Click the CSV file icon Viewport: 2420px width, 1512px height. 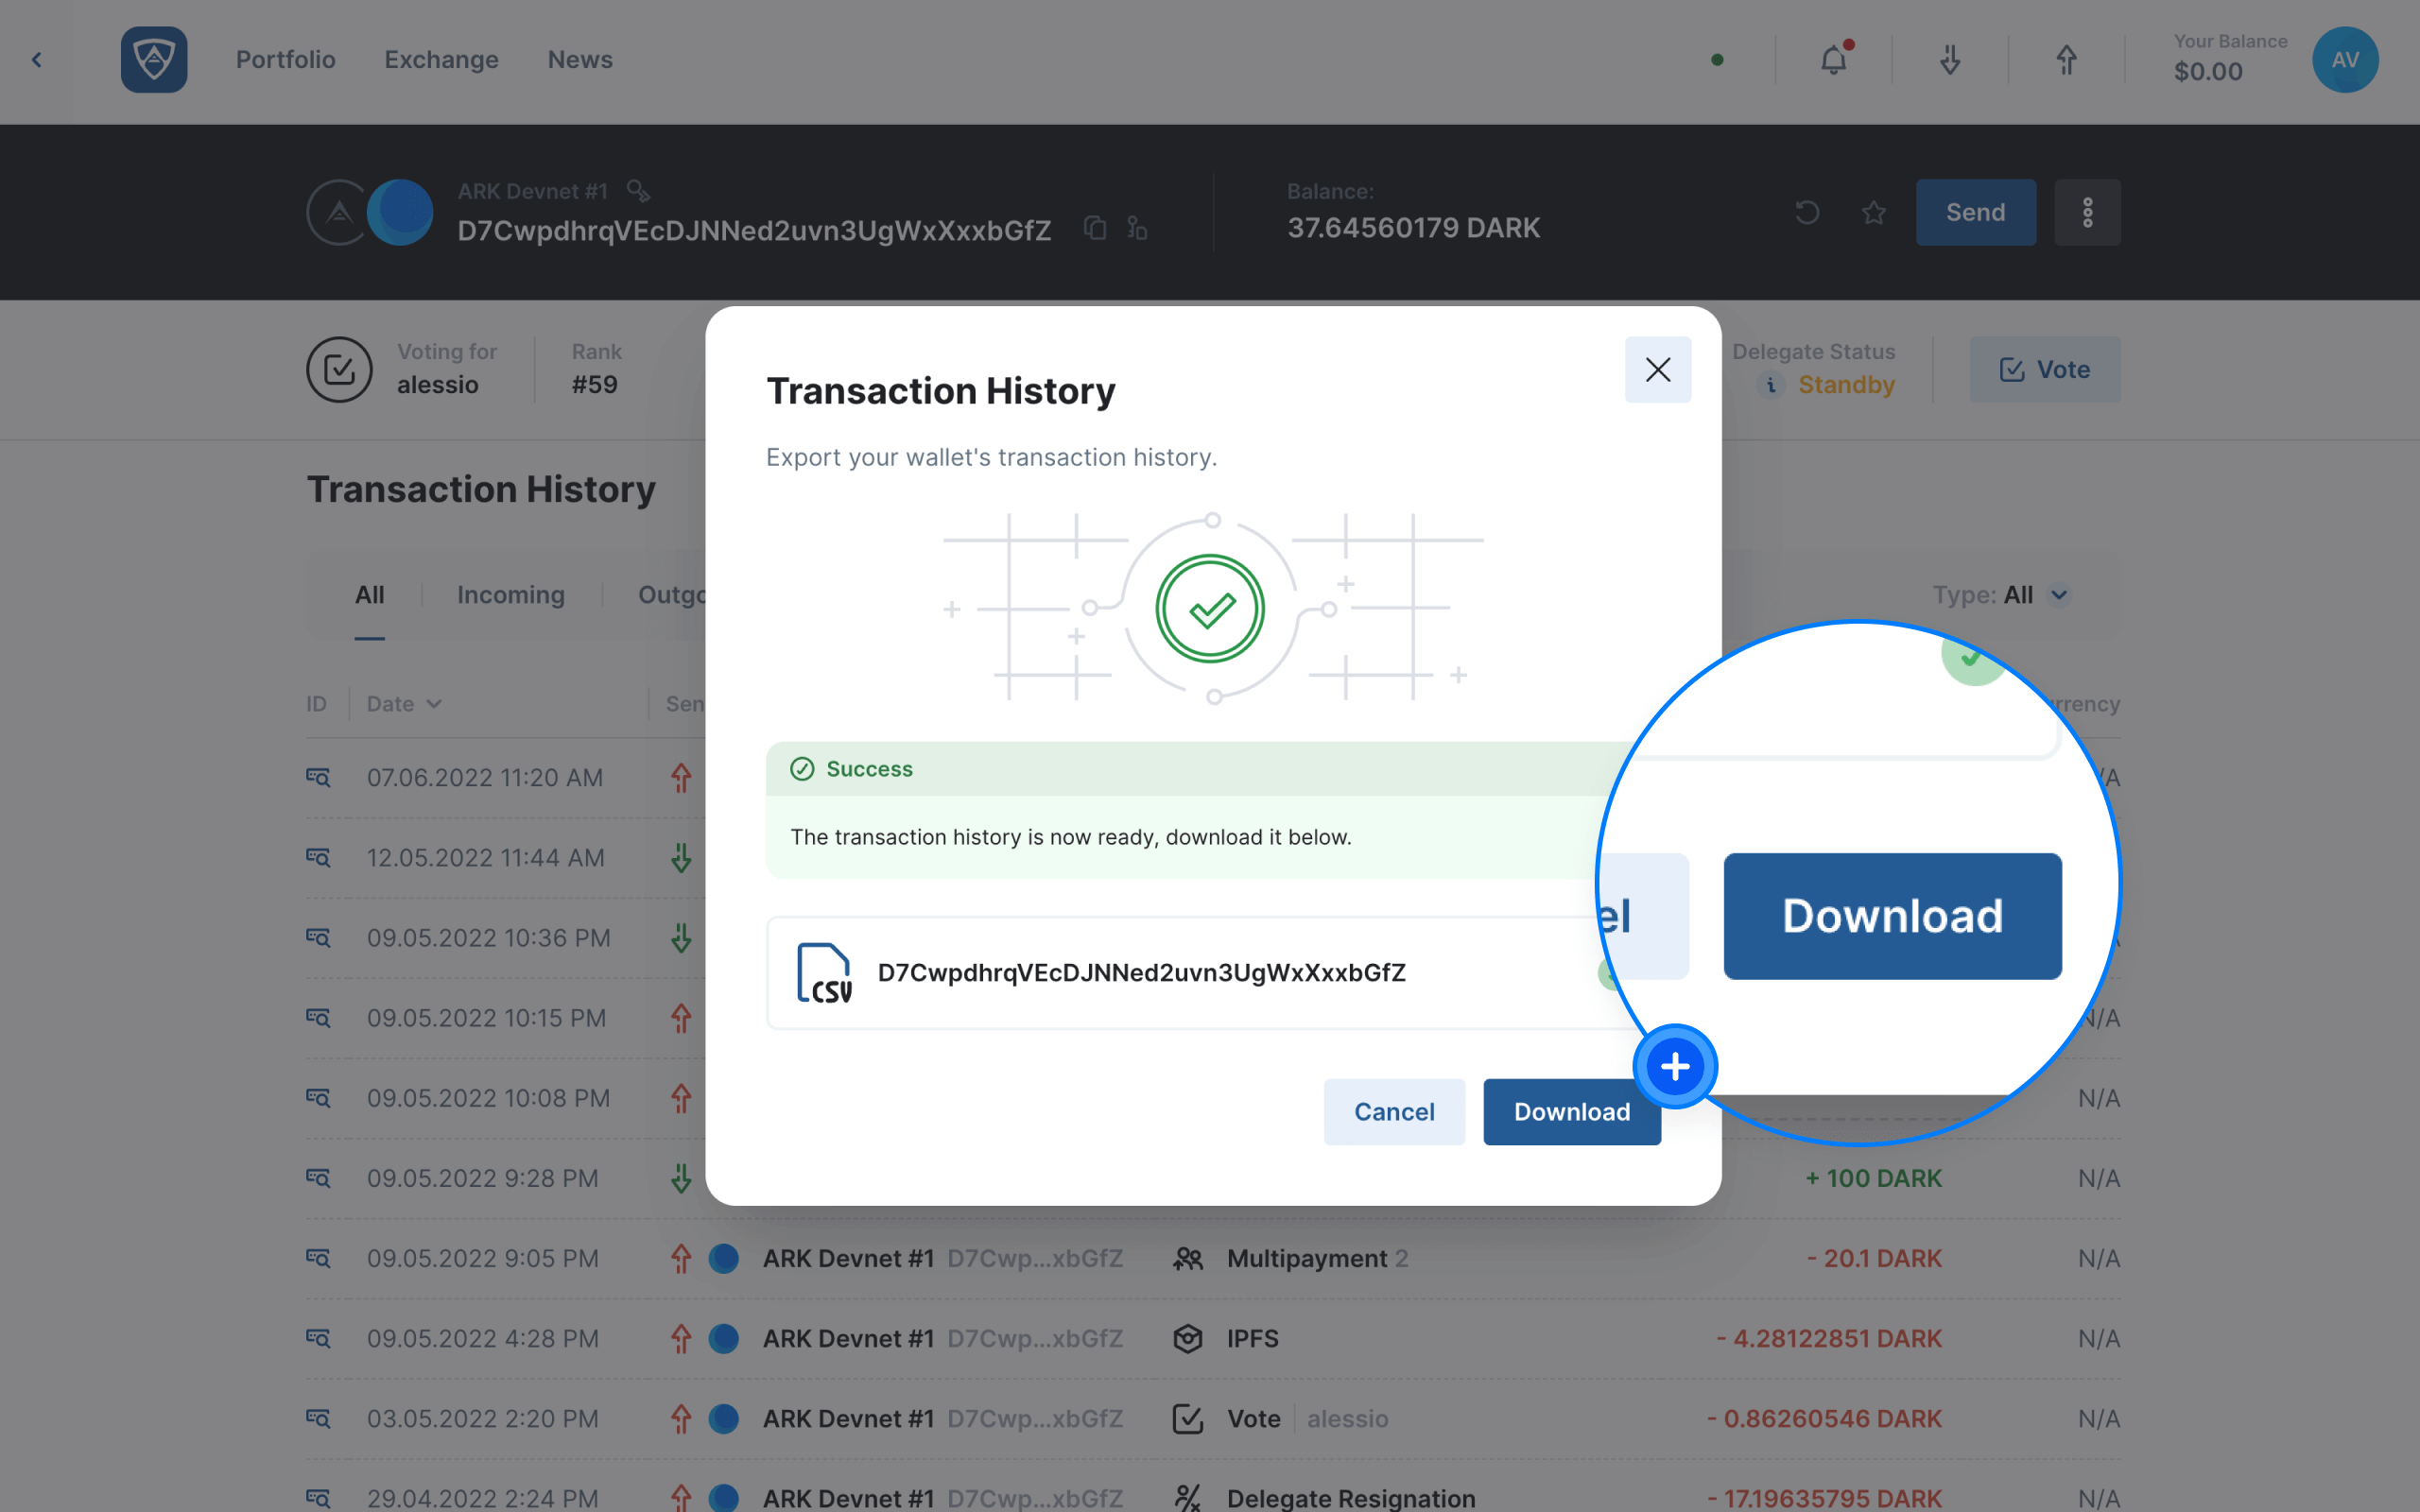[824, 973]
